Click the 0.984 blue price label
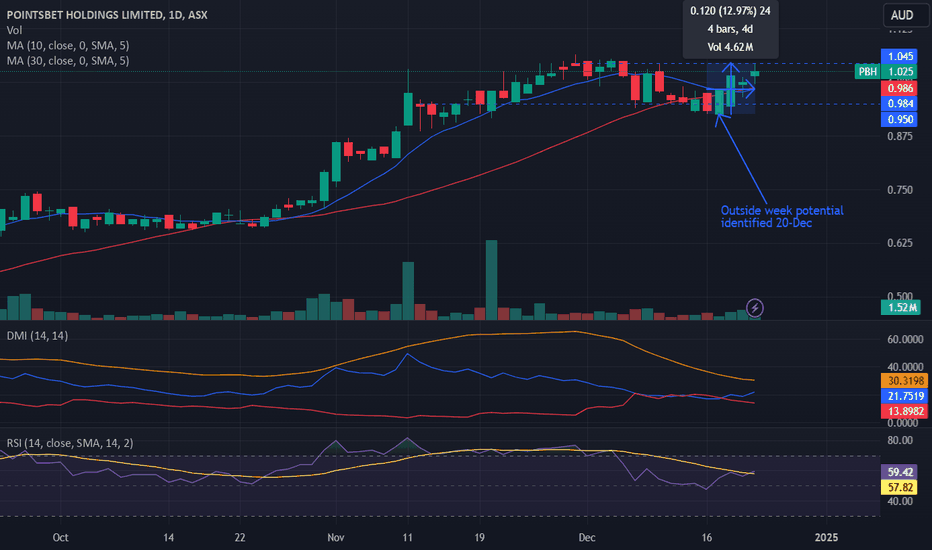Image resolution: width=932 pixels, height=550 pixels. click(x=900, y=103)
